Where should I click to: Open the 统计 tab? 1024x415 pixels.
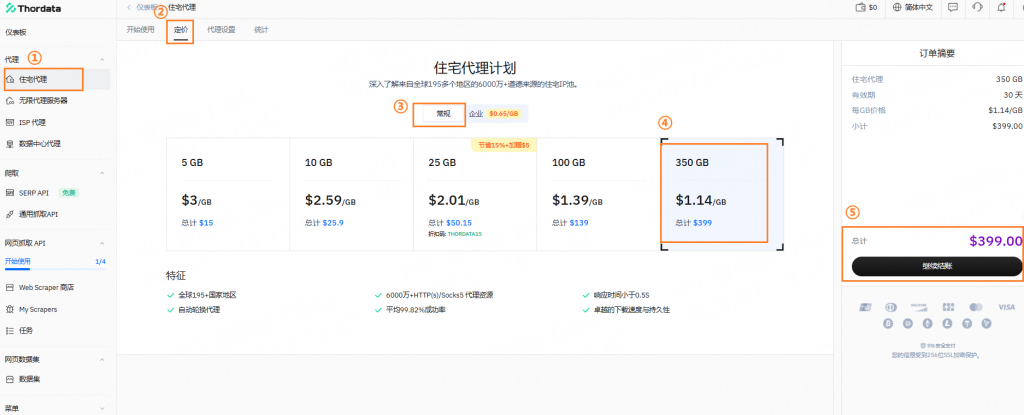pos(261,30)
